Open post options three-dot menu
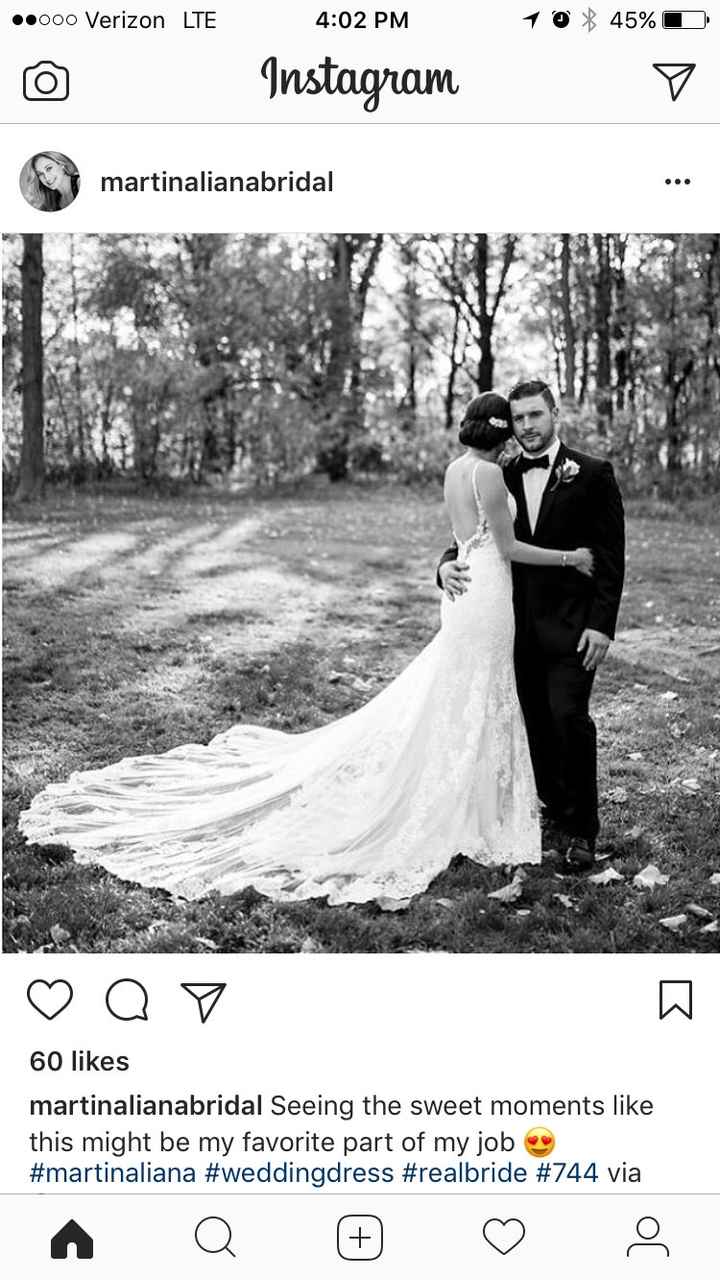This screenshot has width=720, height=1280. 677,182
